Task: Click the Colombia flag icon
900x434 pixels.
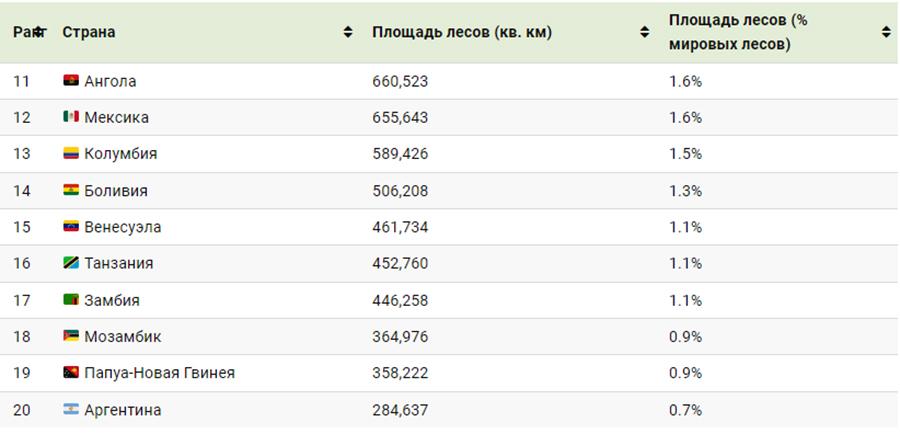Action: [x=71, y=153]
